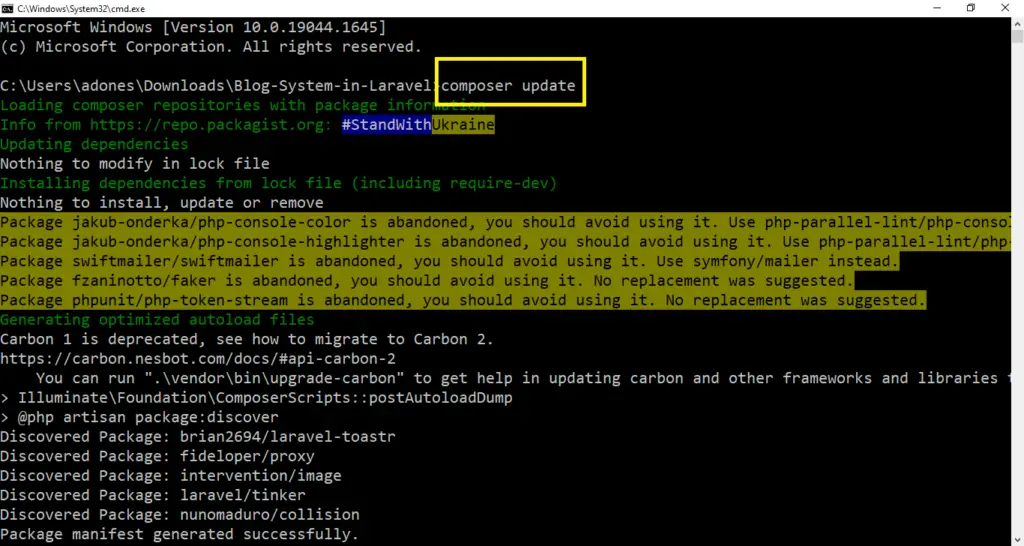
Task: Click 'Generating optimized autoload files' green text
Action: [x=157, y=320]
